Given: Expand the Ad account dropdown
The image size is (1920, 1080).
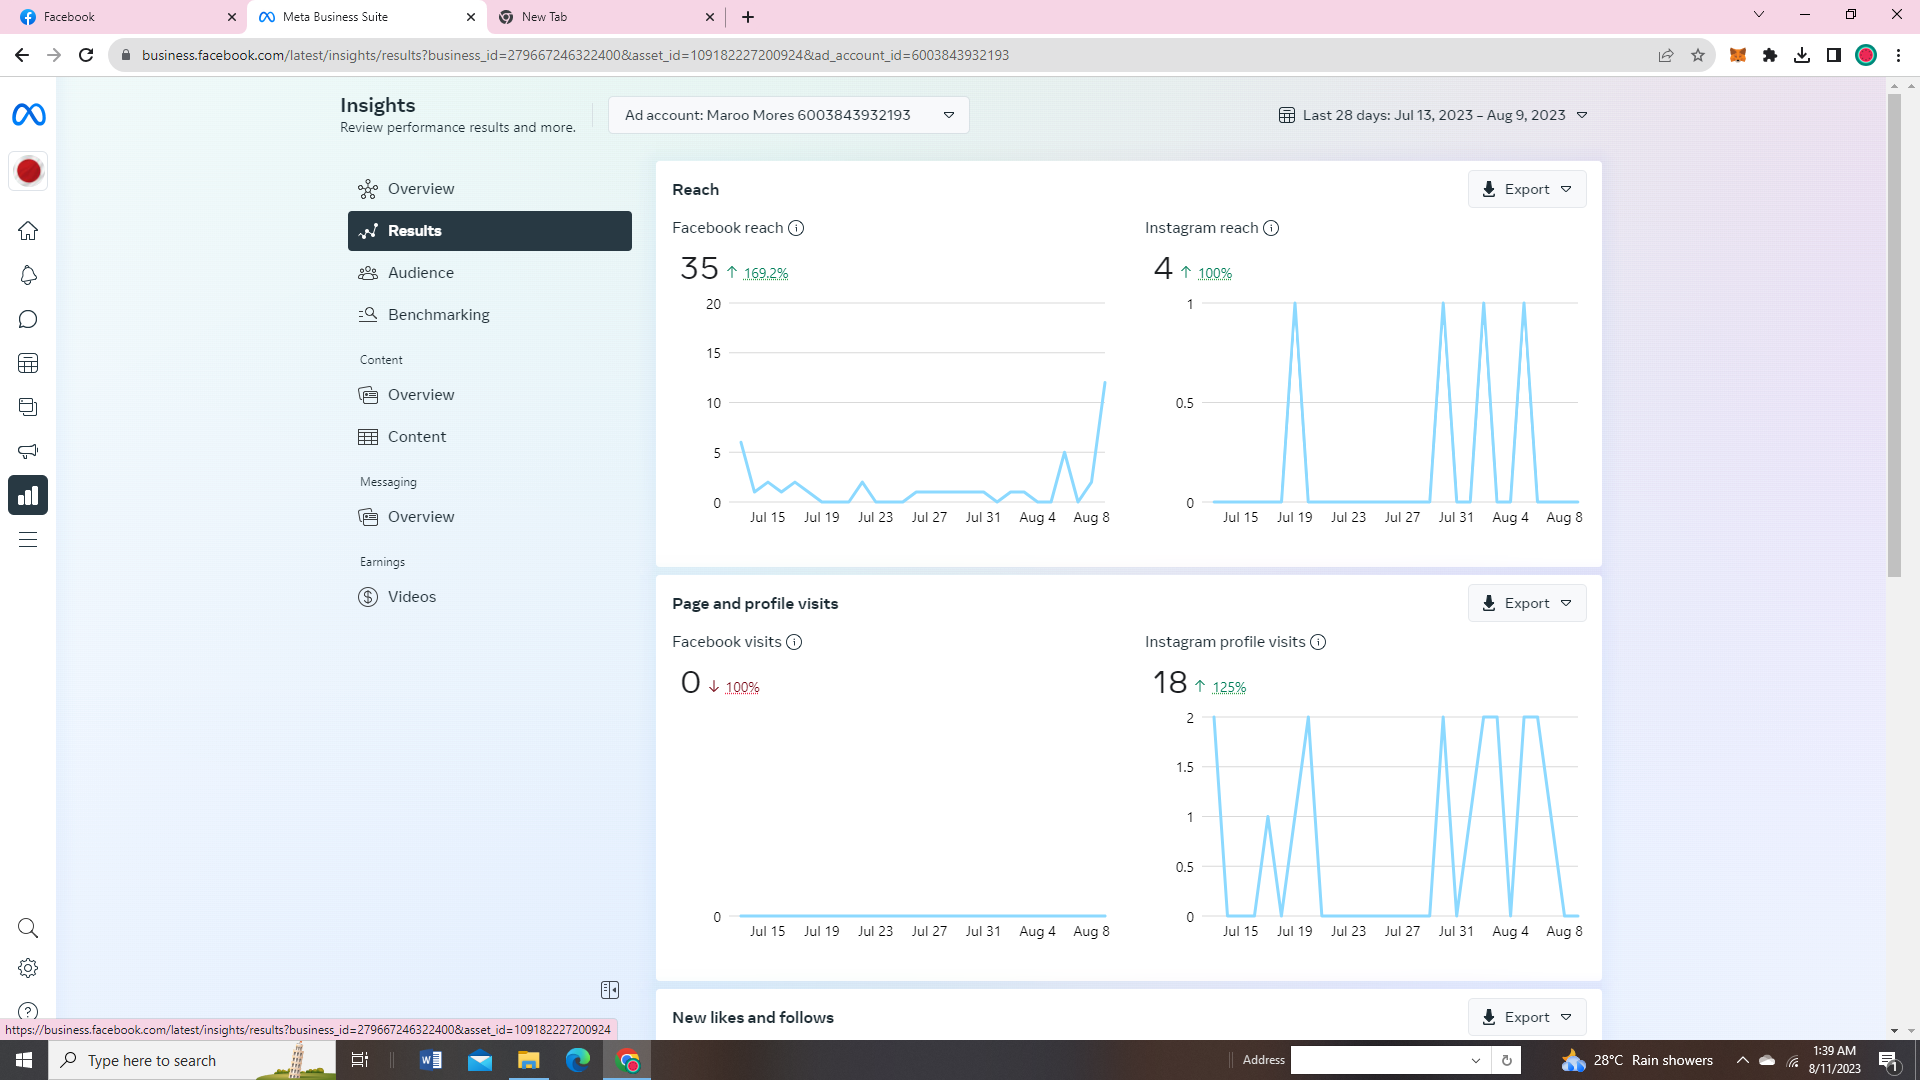Looking at the screenshot, I should click(789, 115).
